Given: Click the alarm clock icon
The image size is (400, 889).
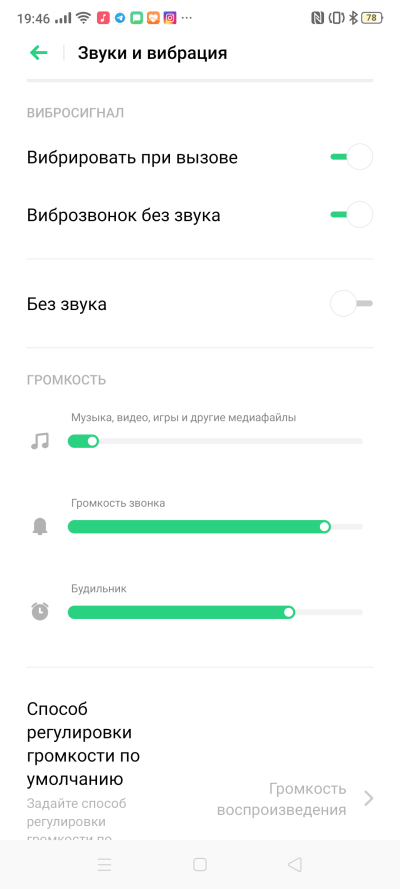Looking at the screenshot, I should click(x=40, y=612).
